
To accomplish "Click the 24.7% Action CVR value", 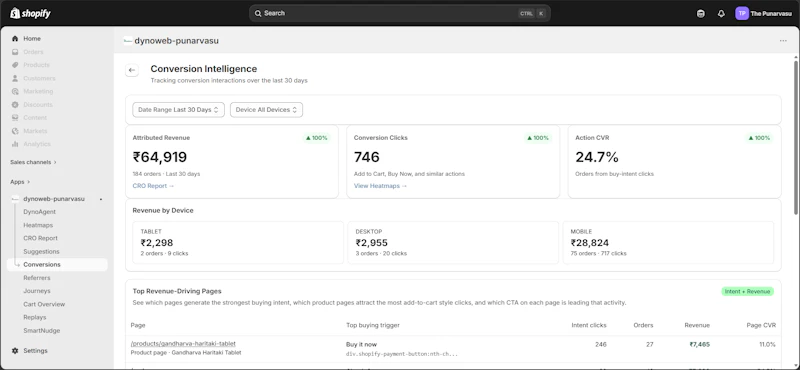I will pyautogui.click(x=597, y=157).
